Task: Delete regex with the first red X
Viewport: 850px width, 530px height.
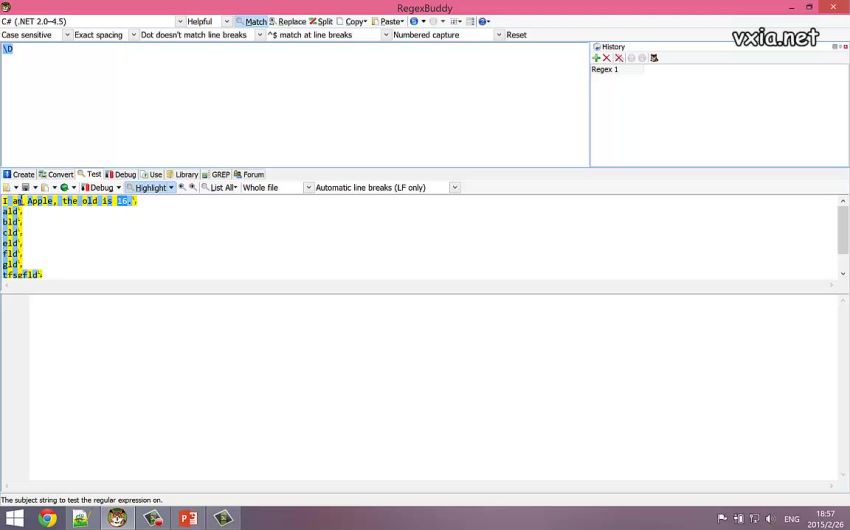Action: click(x=607, y=58)
